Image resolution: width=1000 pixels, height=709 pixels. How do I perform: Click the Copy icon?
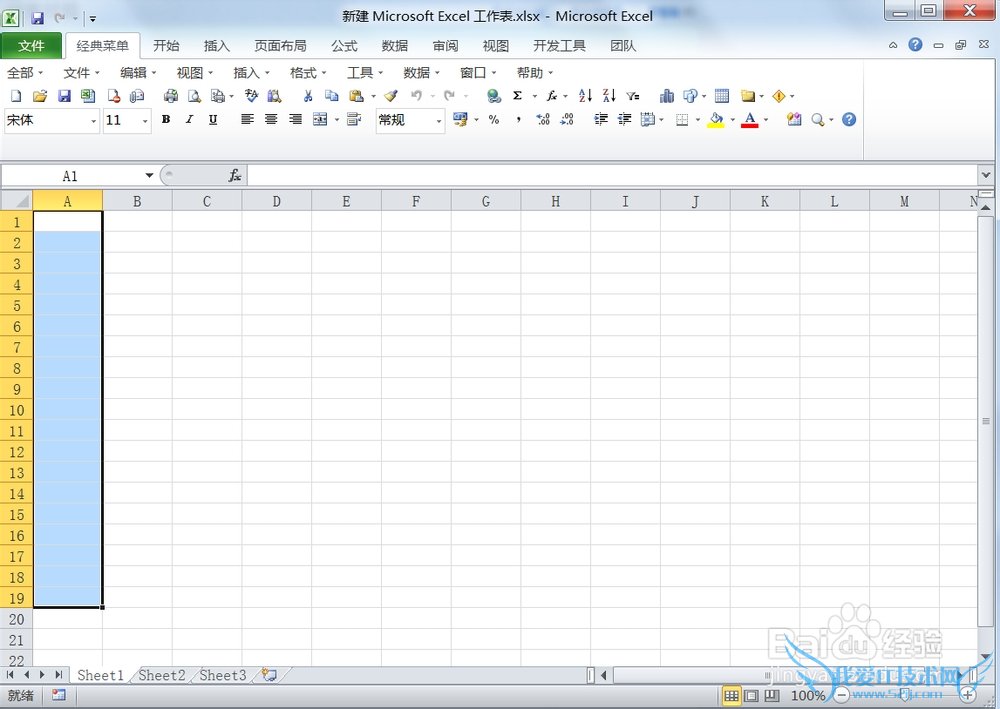pyautogui.click(x=332, y=96)
